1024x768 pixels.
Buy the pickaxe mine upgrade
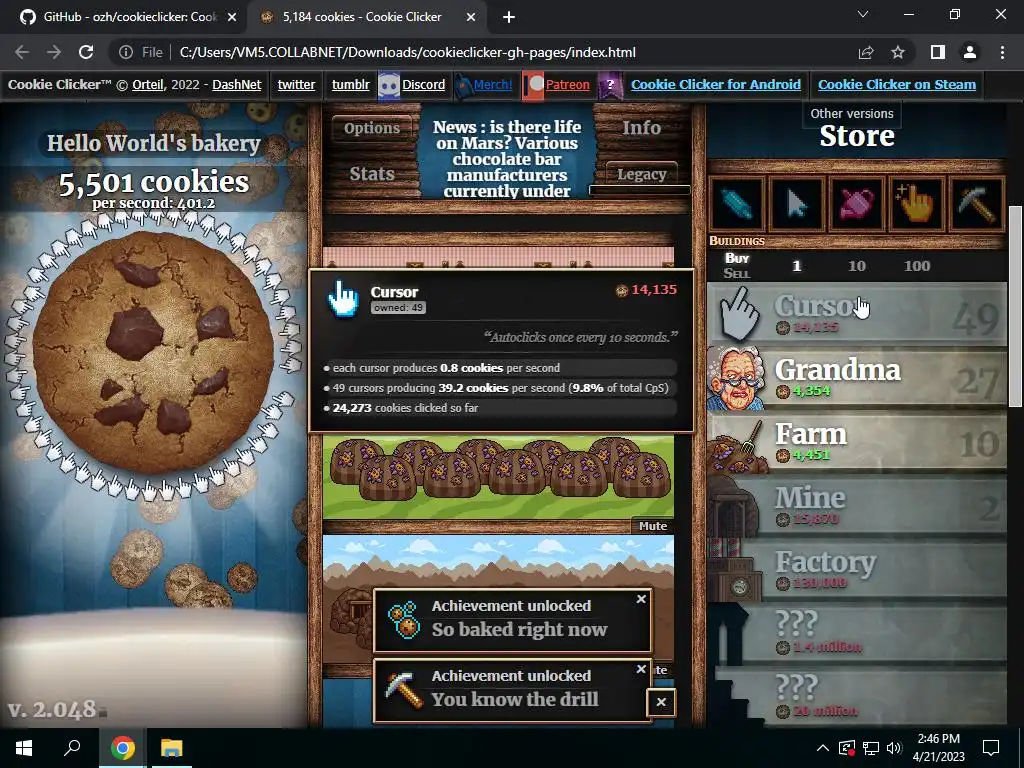(976, 205)
